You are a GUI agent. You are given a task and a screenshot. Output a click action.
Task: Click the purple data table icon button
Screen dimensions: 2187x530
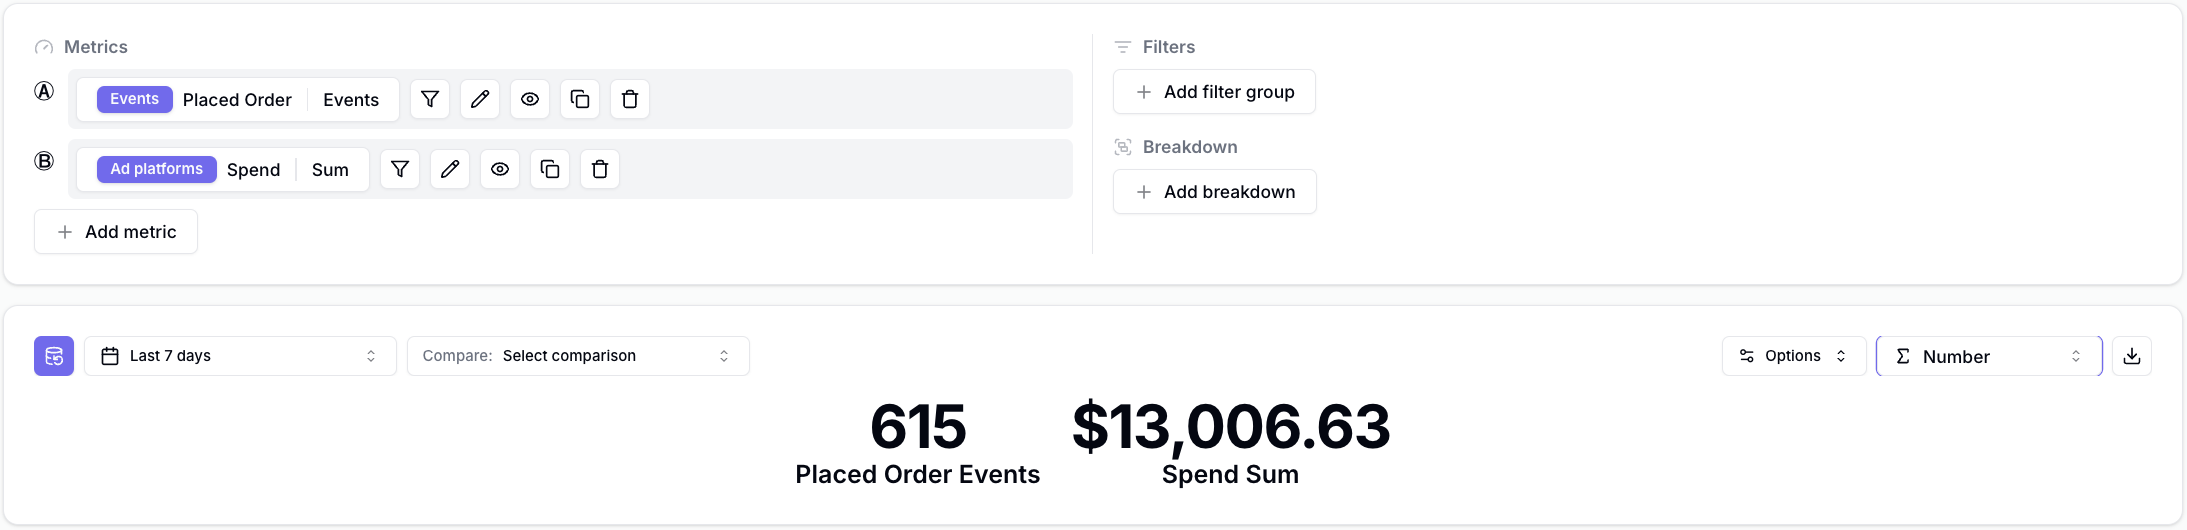tap(54, 356)
